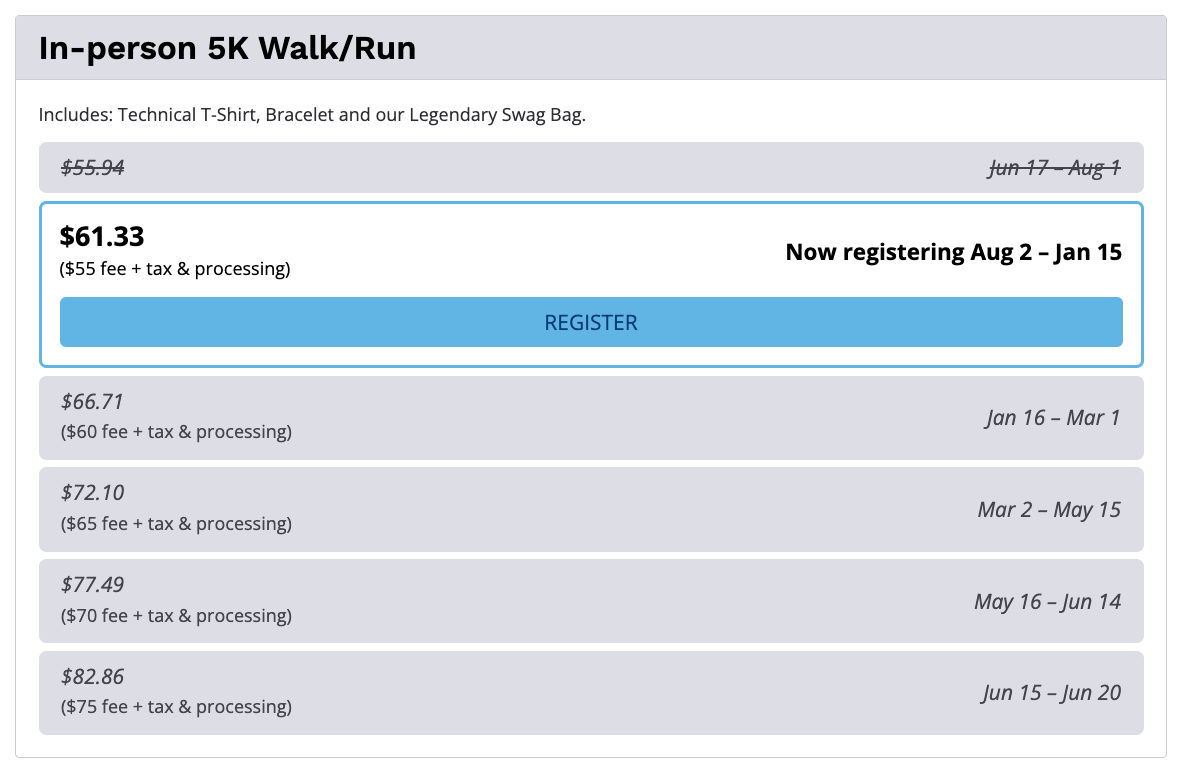The height and width of the screenshot is (770, 1181).
Task: Select the $72.10 price
Action: pyautogui.click(x=92, y=493)
